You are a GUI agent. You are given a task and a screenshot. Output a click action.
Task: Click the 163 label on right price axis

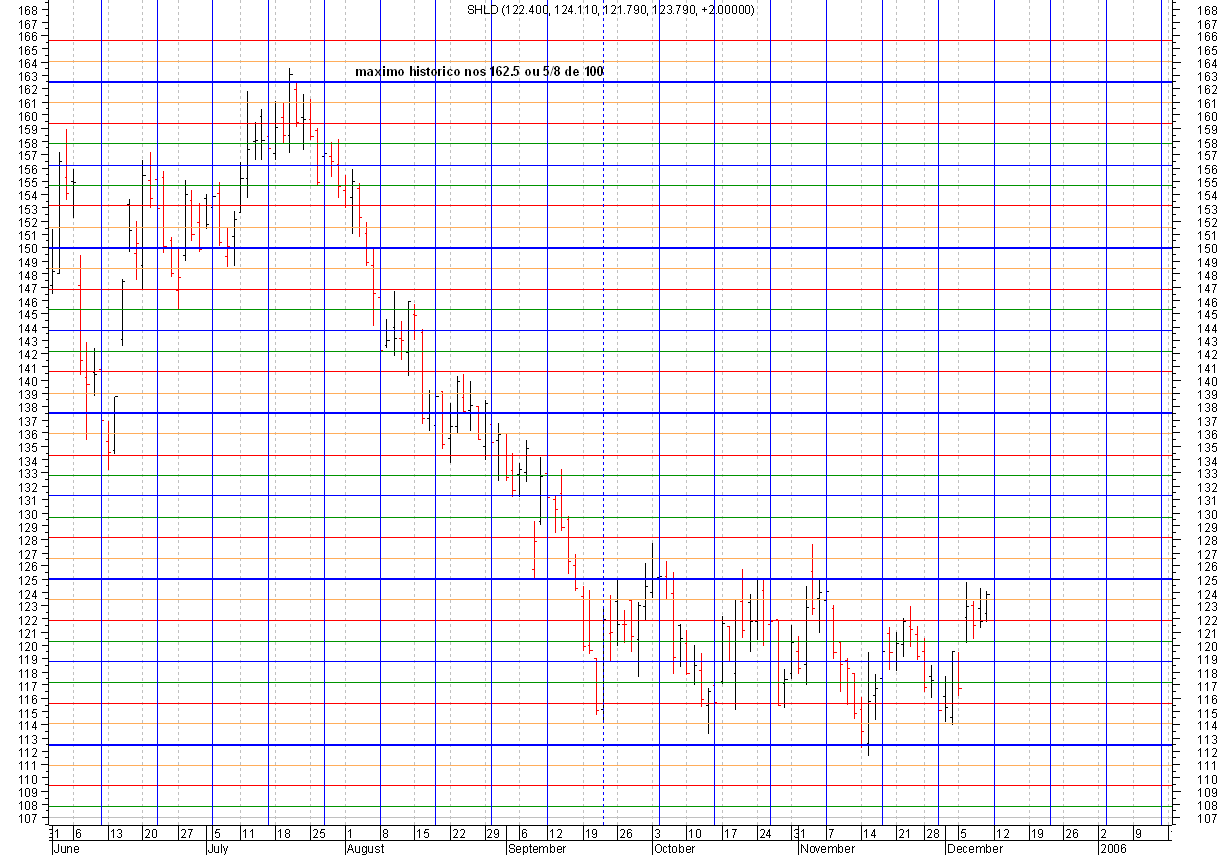coord(1207,76)
